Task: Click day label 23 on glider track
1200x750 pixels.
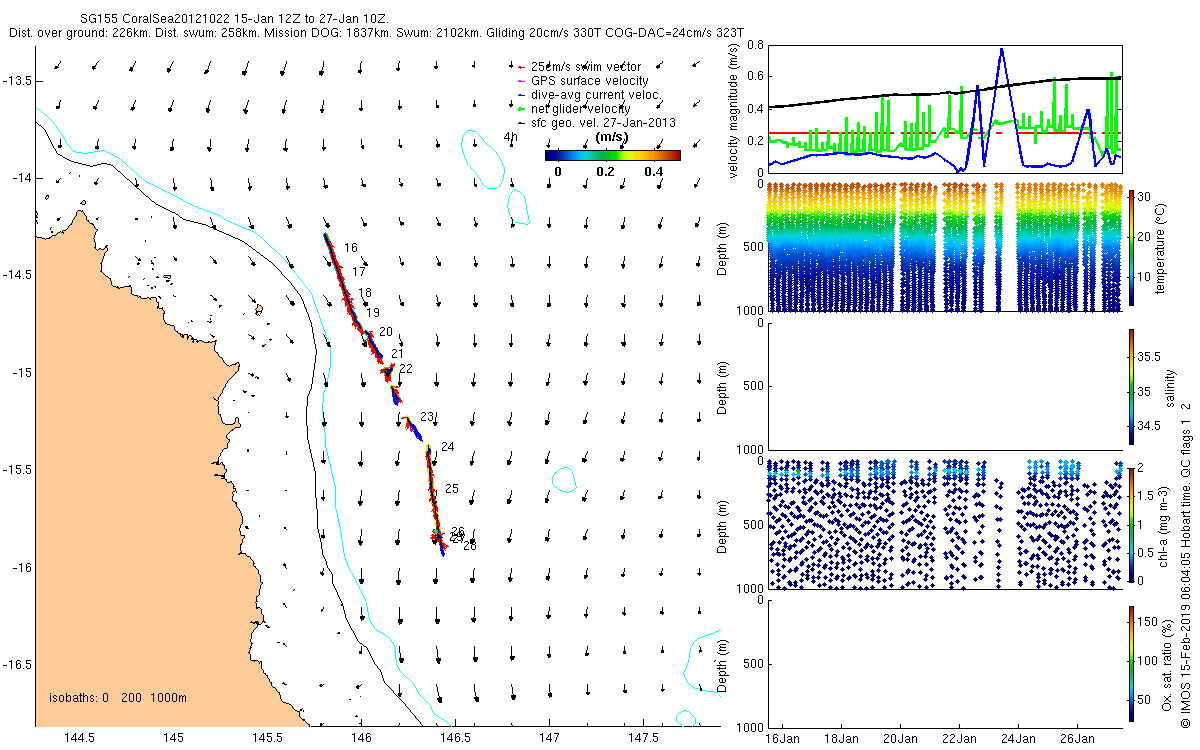Action: coord(427,417)
